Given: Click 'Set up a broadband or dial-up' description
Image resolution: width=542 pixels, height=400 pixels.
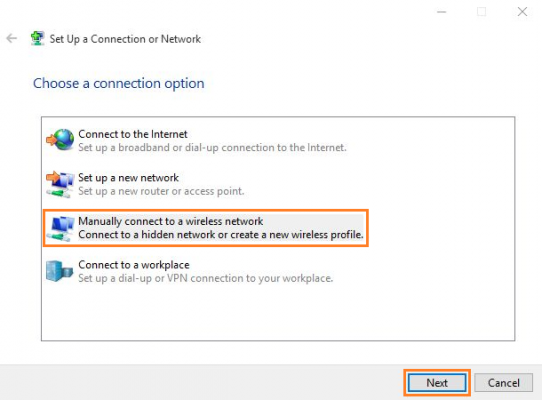Looking at the screenshot, I should (x=212, y=148).
